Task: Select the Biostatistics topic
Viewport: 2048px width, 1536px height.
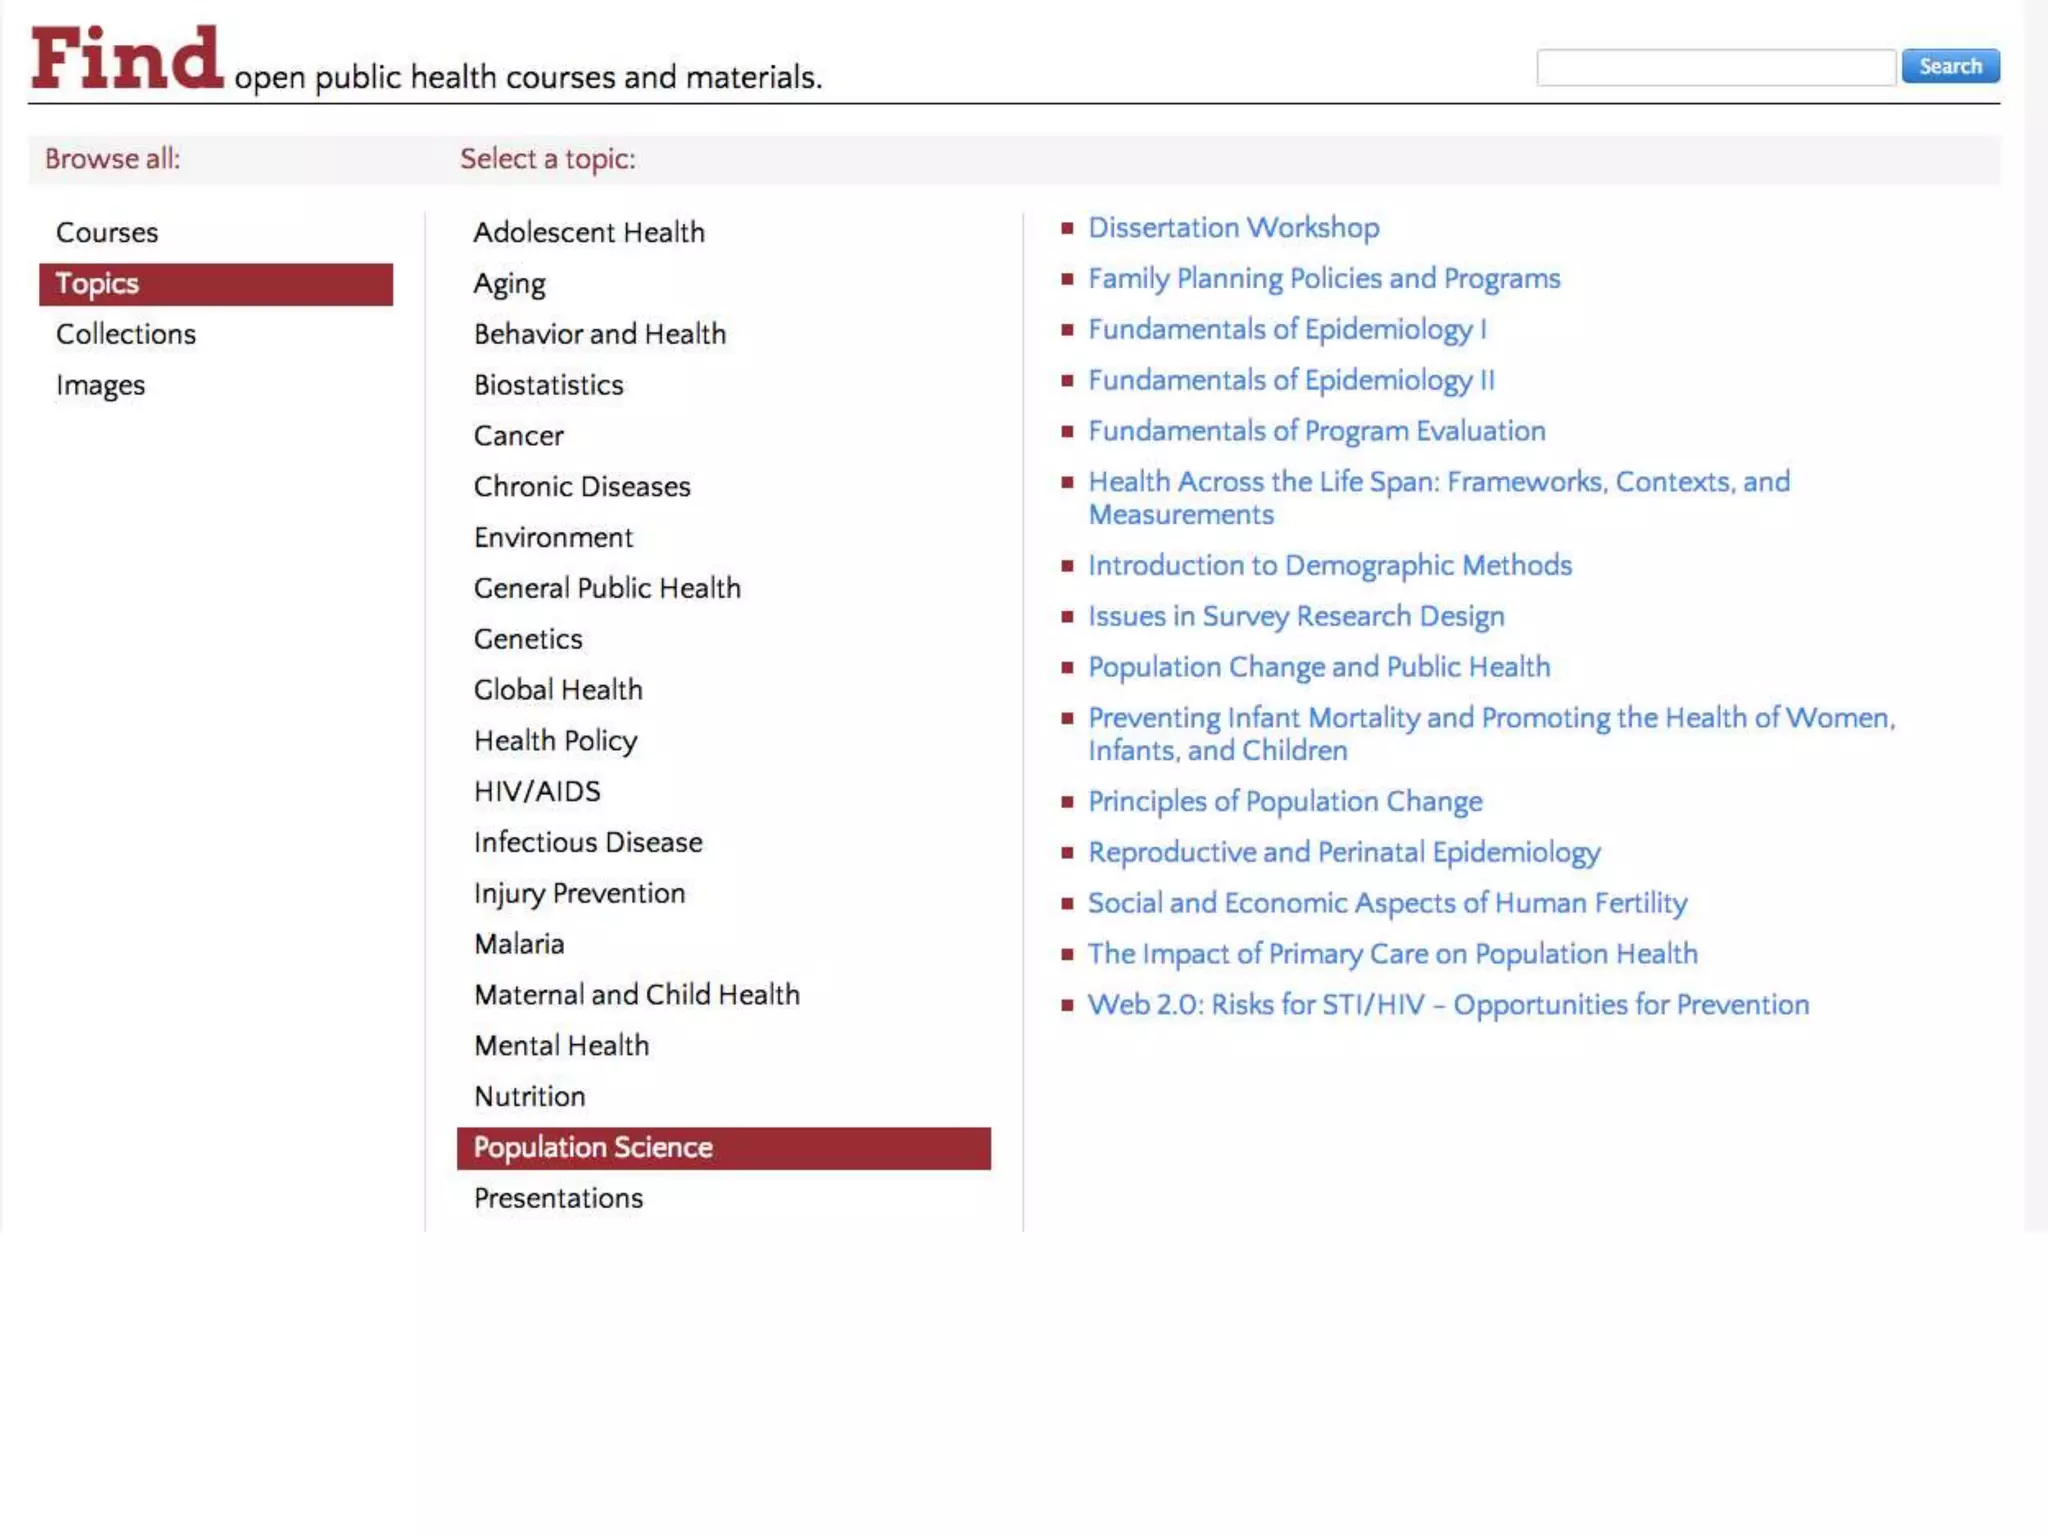Action: [x=548, y=385]
